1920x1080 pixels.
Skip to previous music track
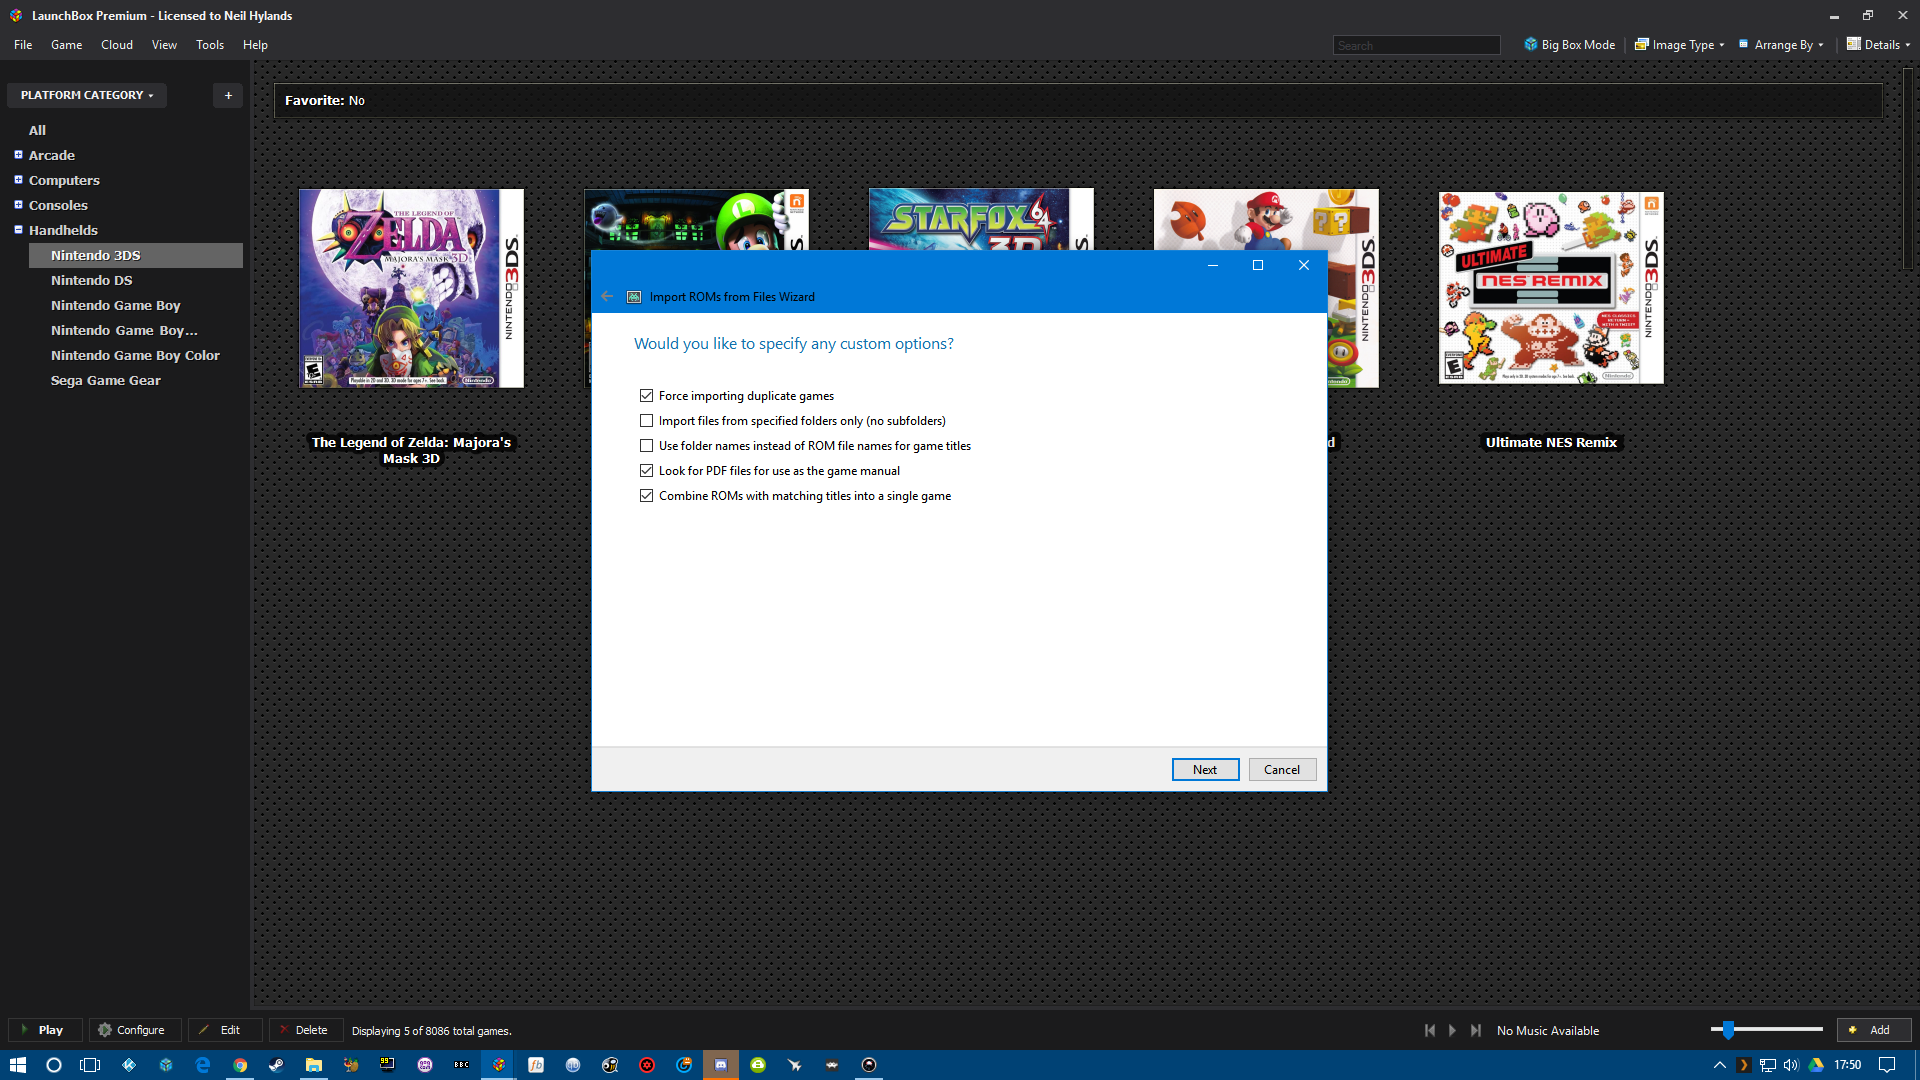point(1430,1030)
